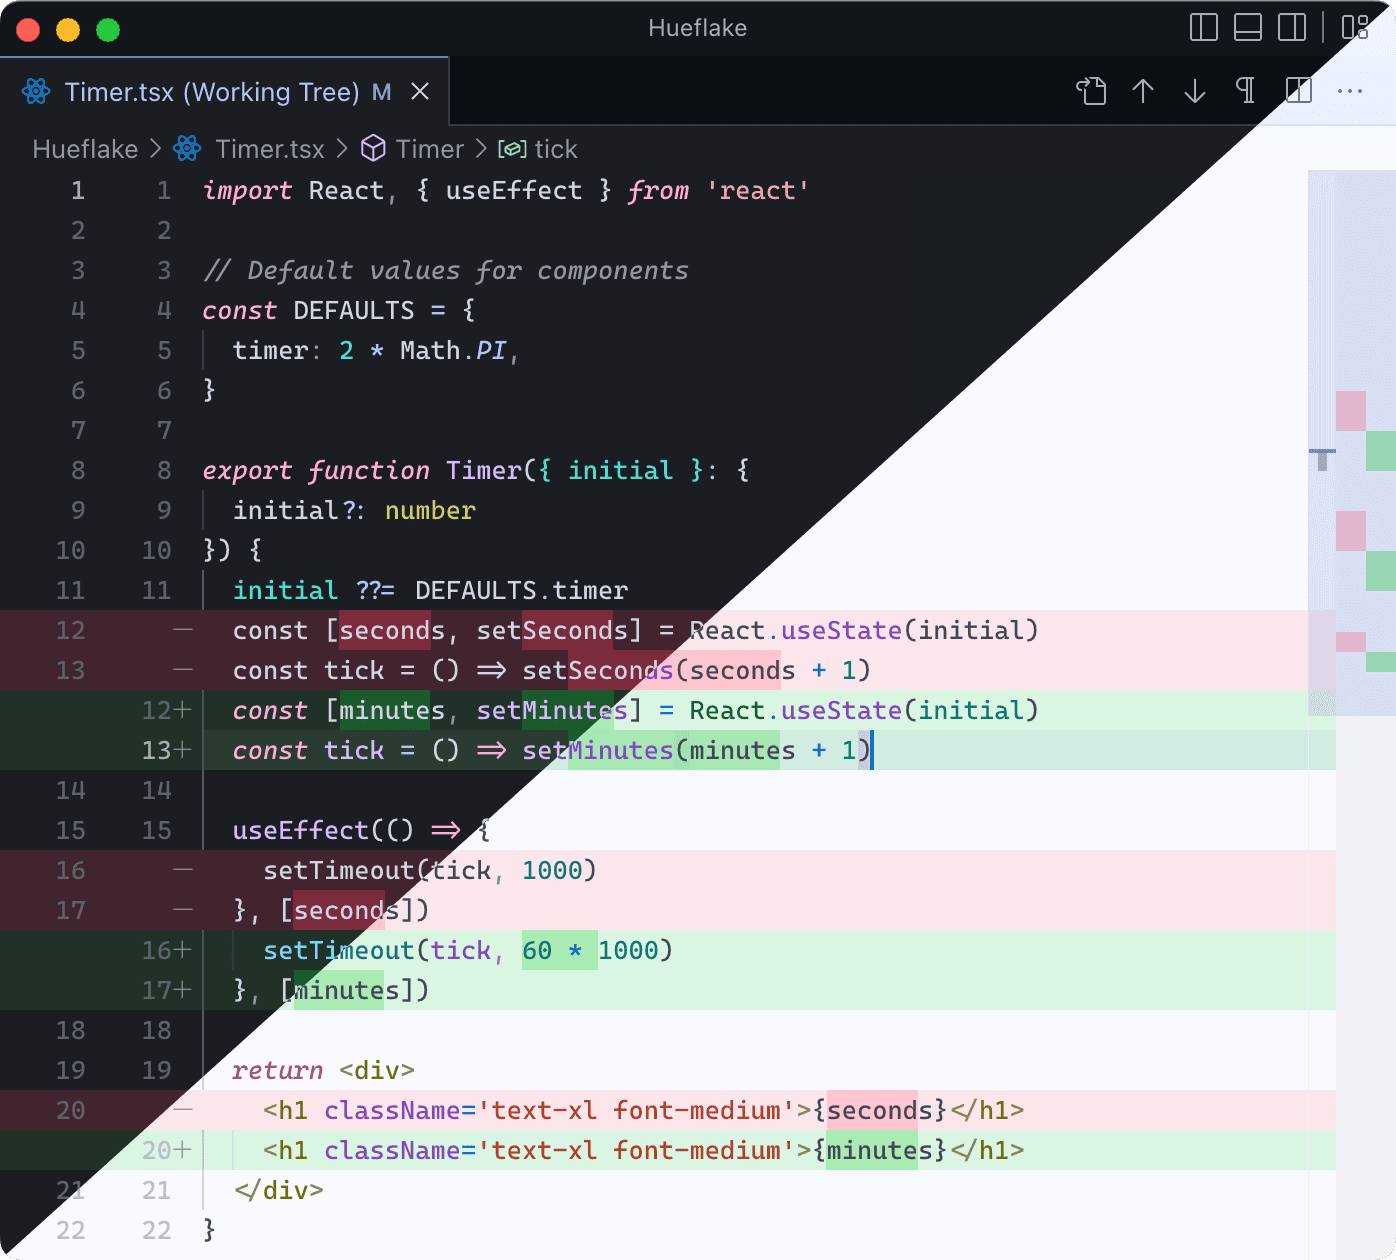Image resolution: width=1396 pixels, height=1260 pixels.
Task: Open the tick breadcrumb in navigation bar
Action: pos(556,148)
